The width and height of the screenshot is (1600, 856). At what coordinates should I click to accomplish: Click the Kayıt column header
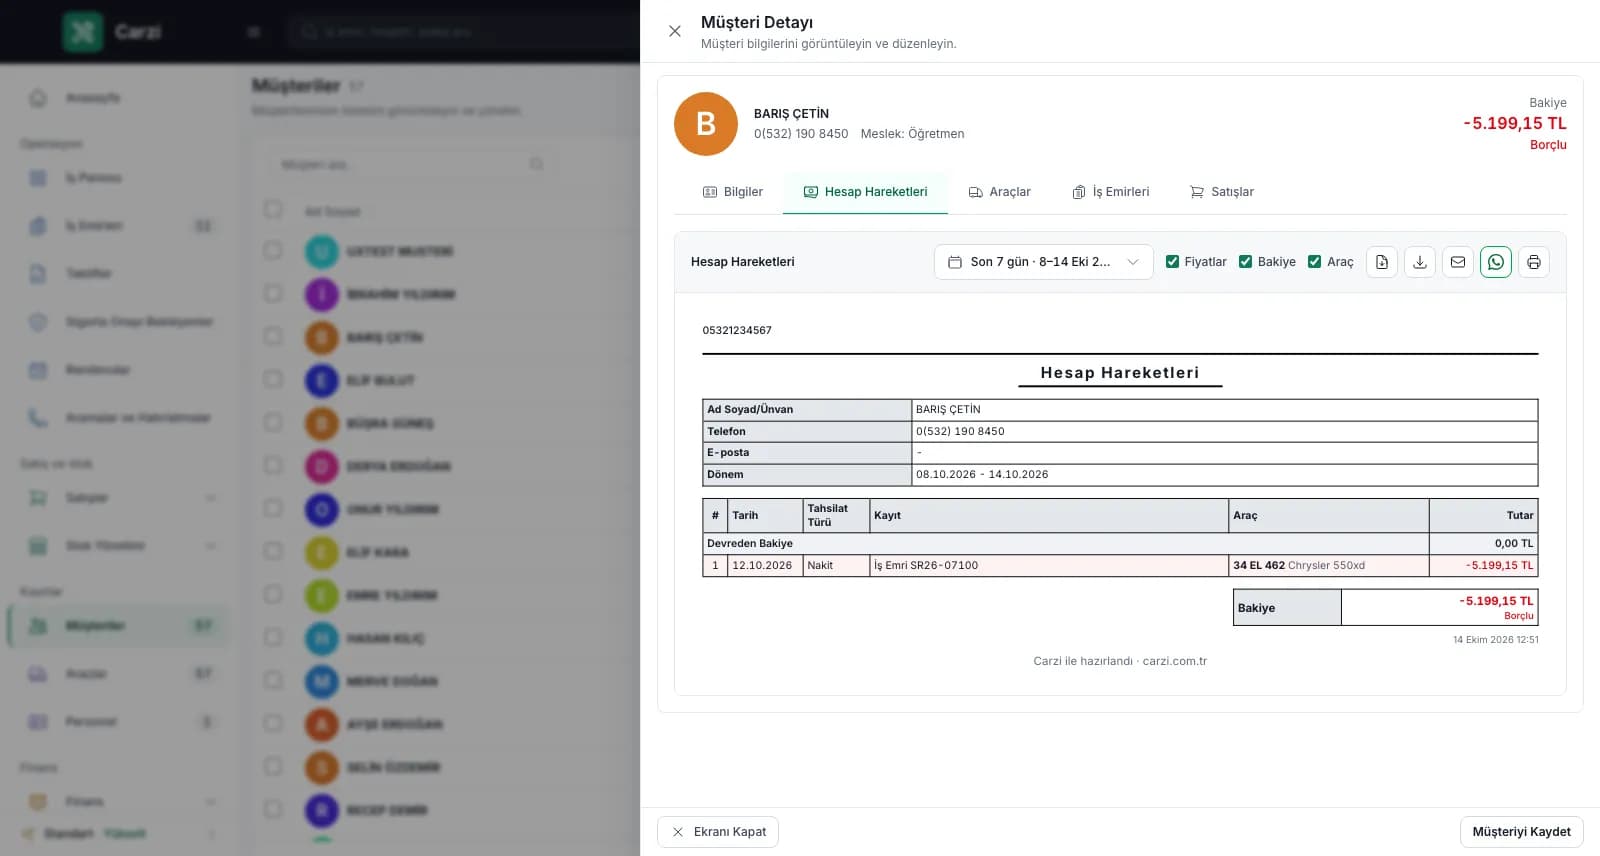(1049, 515)
